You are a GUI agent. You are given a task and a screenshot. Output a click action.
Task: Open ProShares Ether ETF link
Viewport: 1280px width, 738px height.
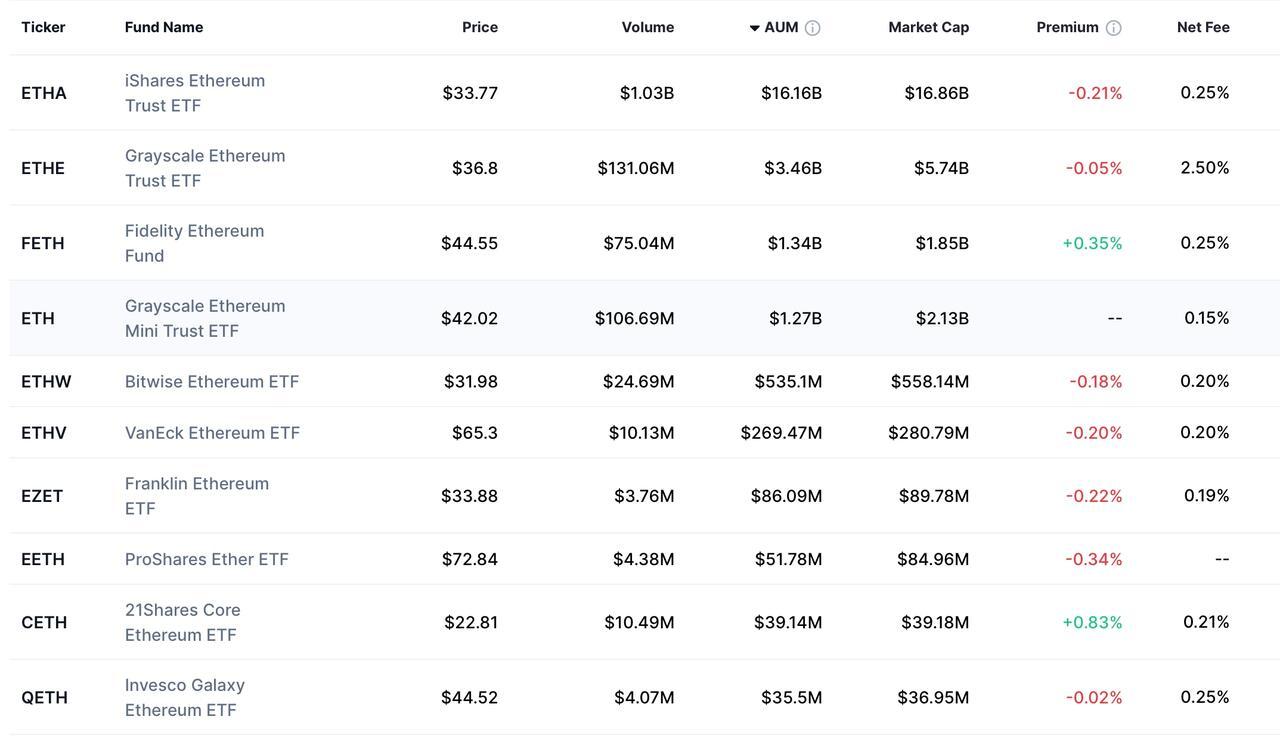[x=206, y=559]
